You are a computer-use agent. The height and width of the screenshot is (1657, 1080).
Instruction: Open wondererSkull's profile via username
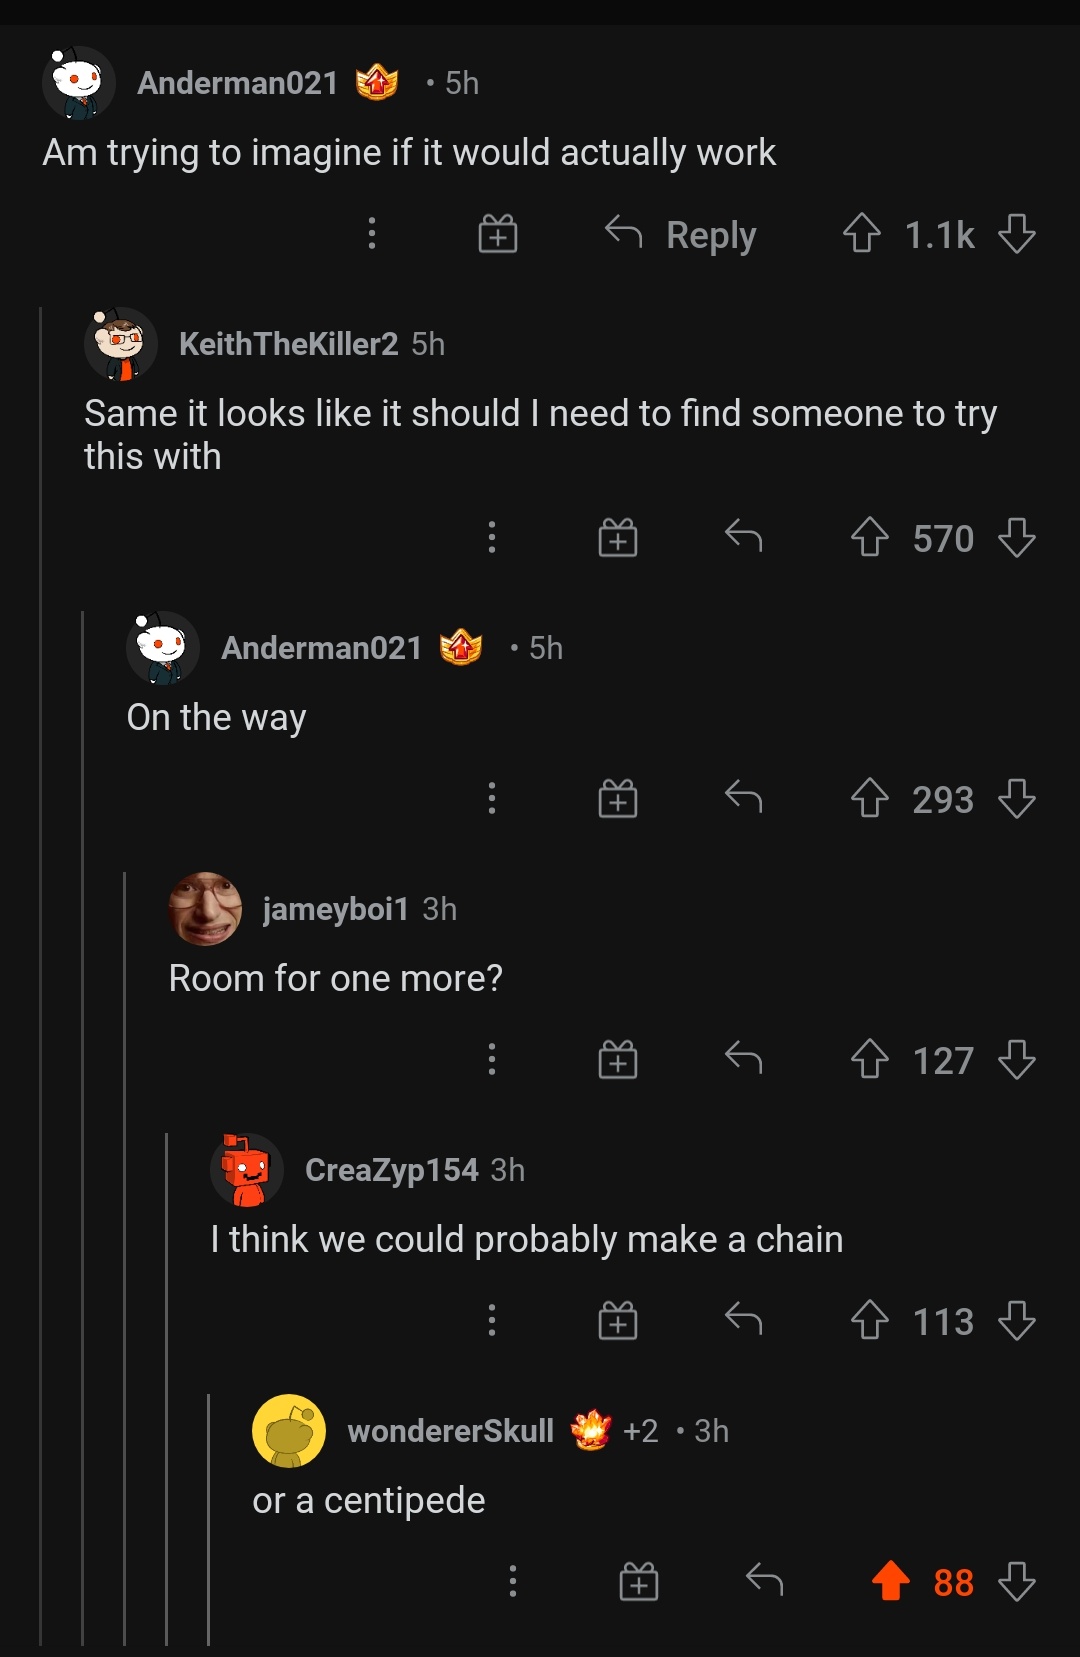pos(450,1431)
